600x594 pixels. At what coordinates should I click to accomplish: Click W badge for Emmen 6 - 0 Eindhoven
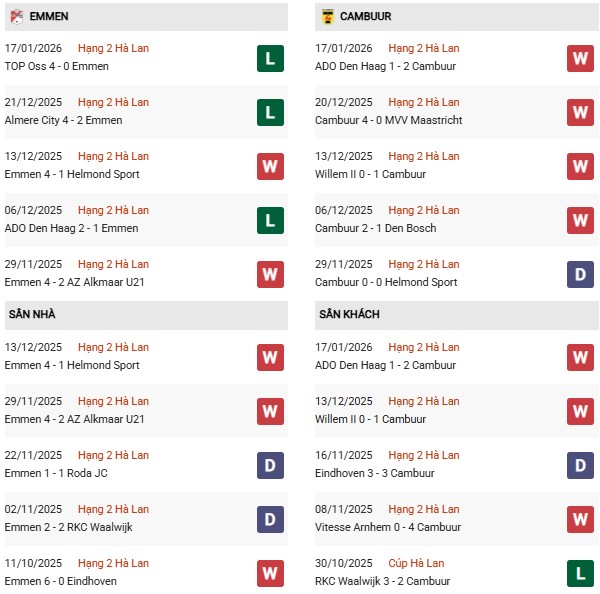pos(269,572)
